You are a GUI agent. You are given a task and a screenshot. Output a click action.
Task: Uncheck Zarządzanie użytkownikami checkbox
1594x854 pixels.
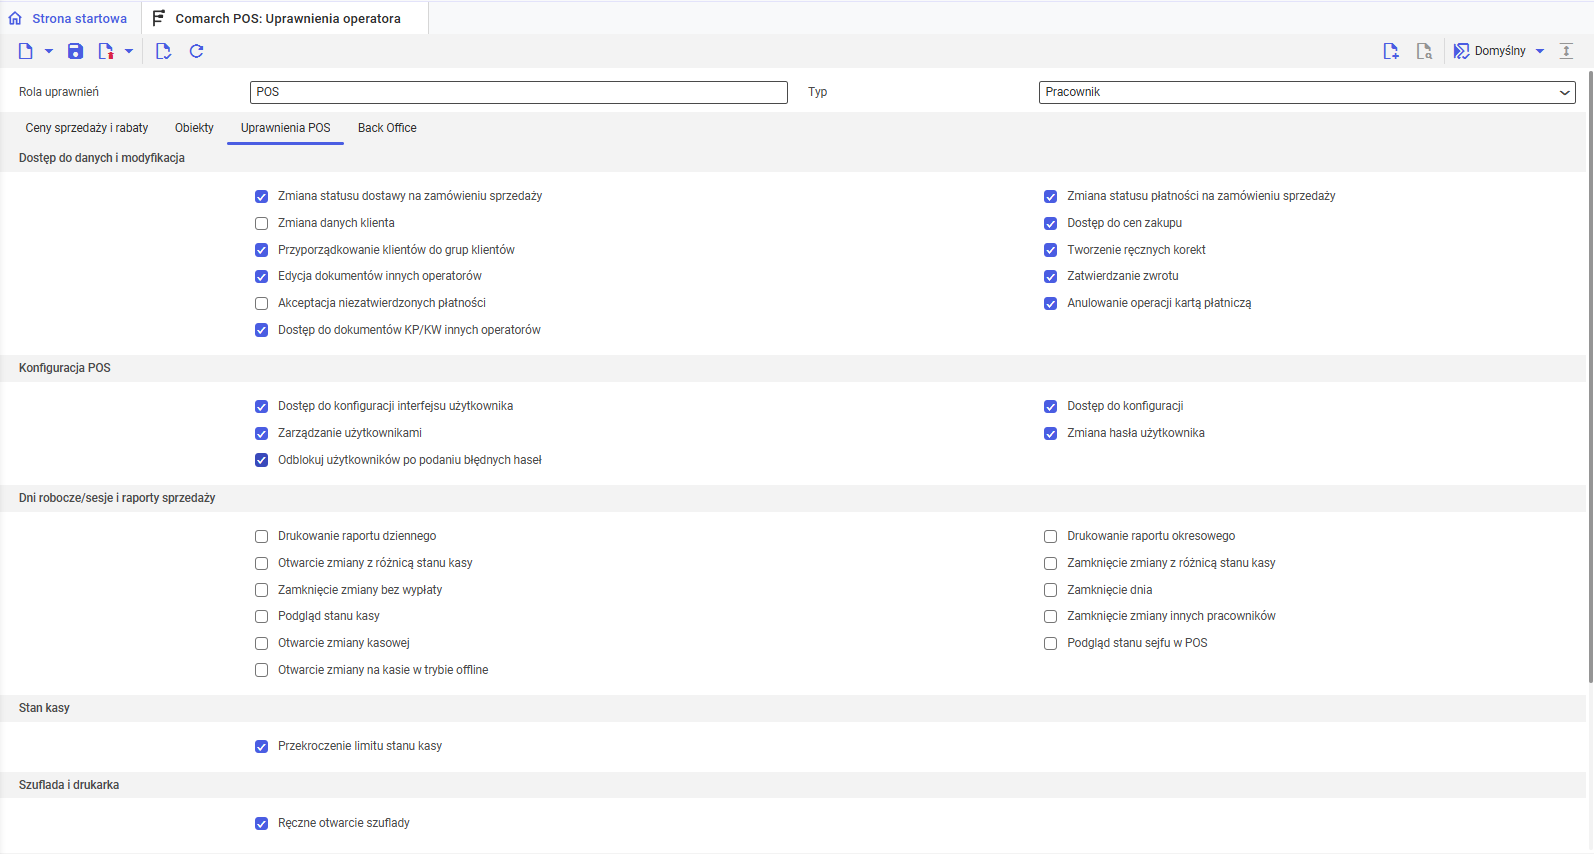262,434
